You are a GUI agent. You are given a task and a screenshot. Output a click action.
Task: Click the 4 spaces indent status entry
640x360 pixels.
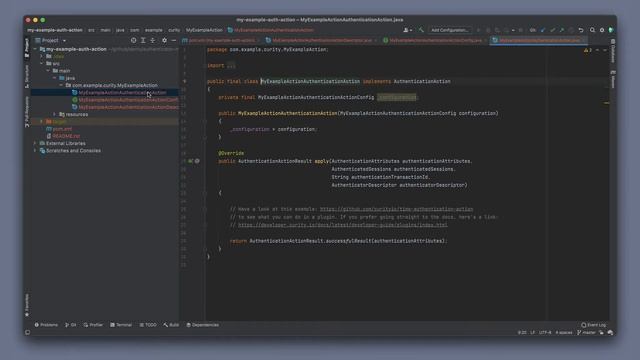[564, 332]
